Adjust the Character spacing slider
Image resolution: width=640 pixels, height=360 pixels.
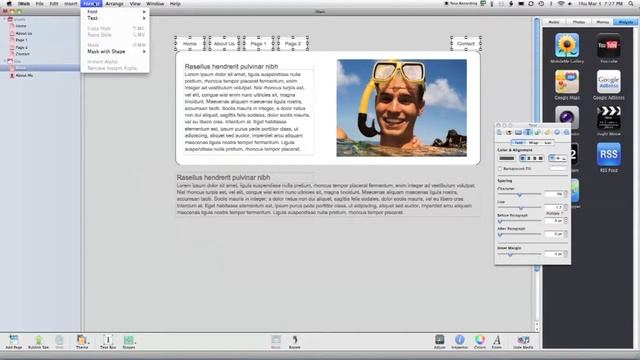pyautogui.click(x=519, y=194)
